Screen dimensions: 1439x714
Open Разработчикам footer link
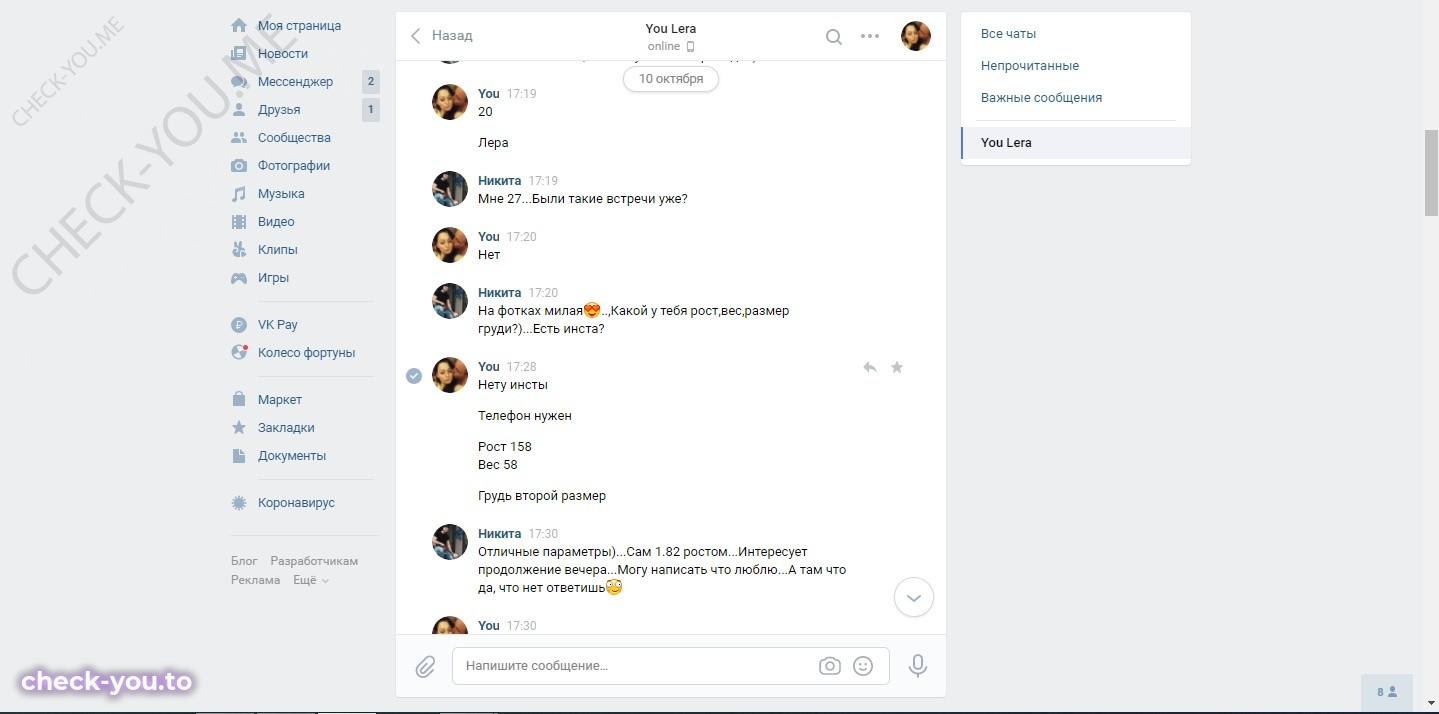point(314,561)
